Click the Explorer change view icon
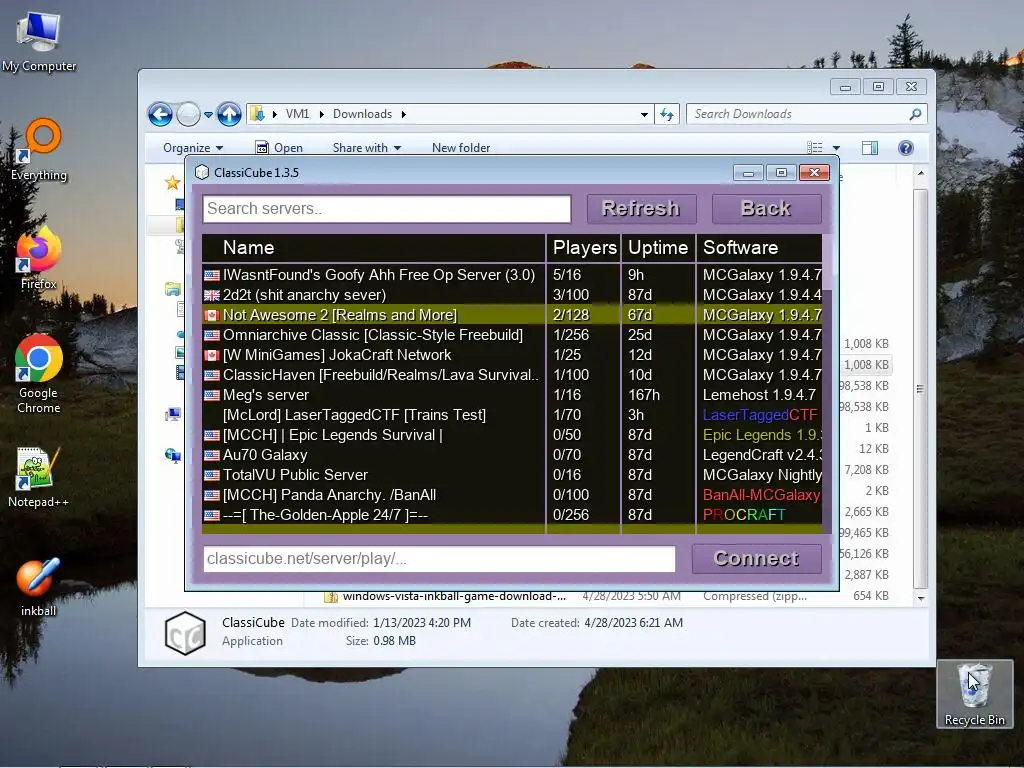1024x768 pixels. (814, 148)
